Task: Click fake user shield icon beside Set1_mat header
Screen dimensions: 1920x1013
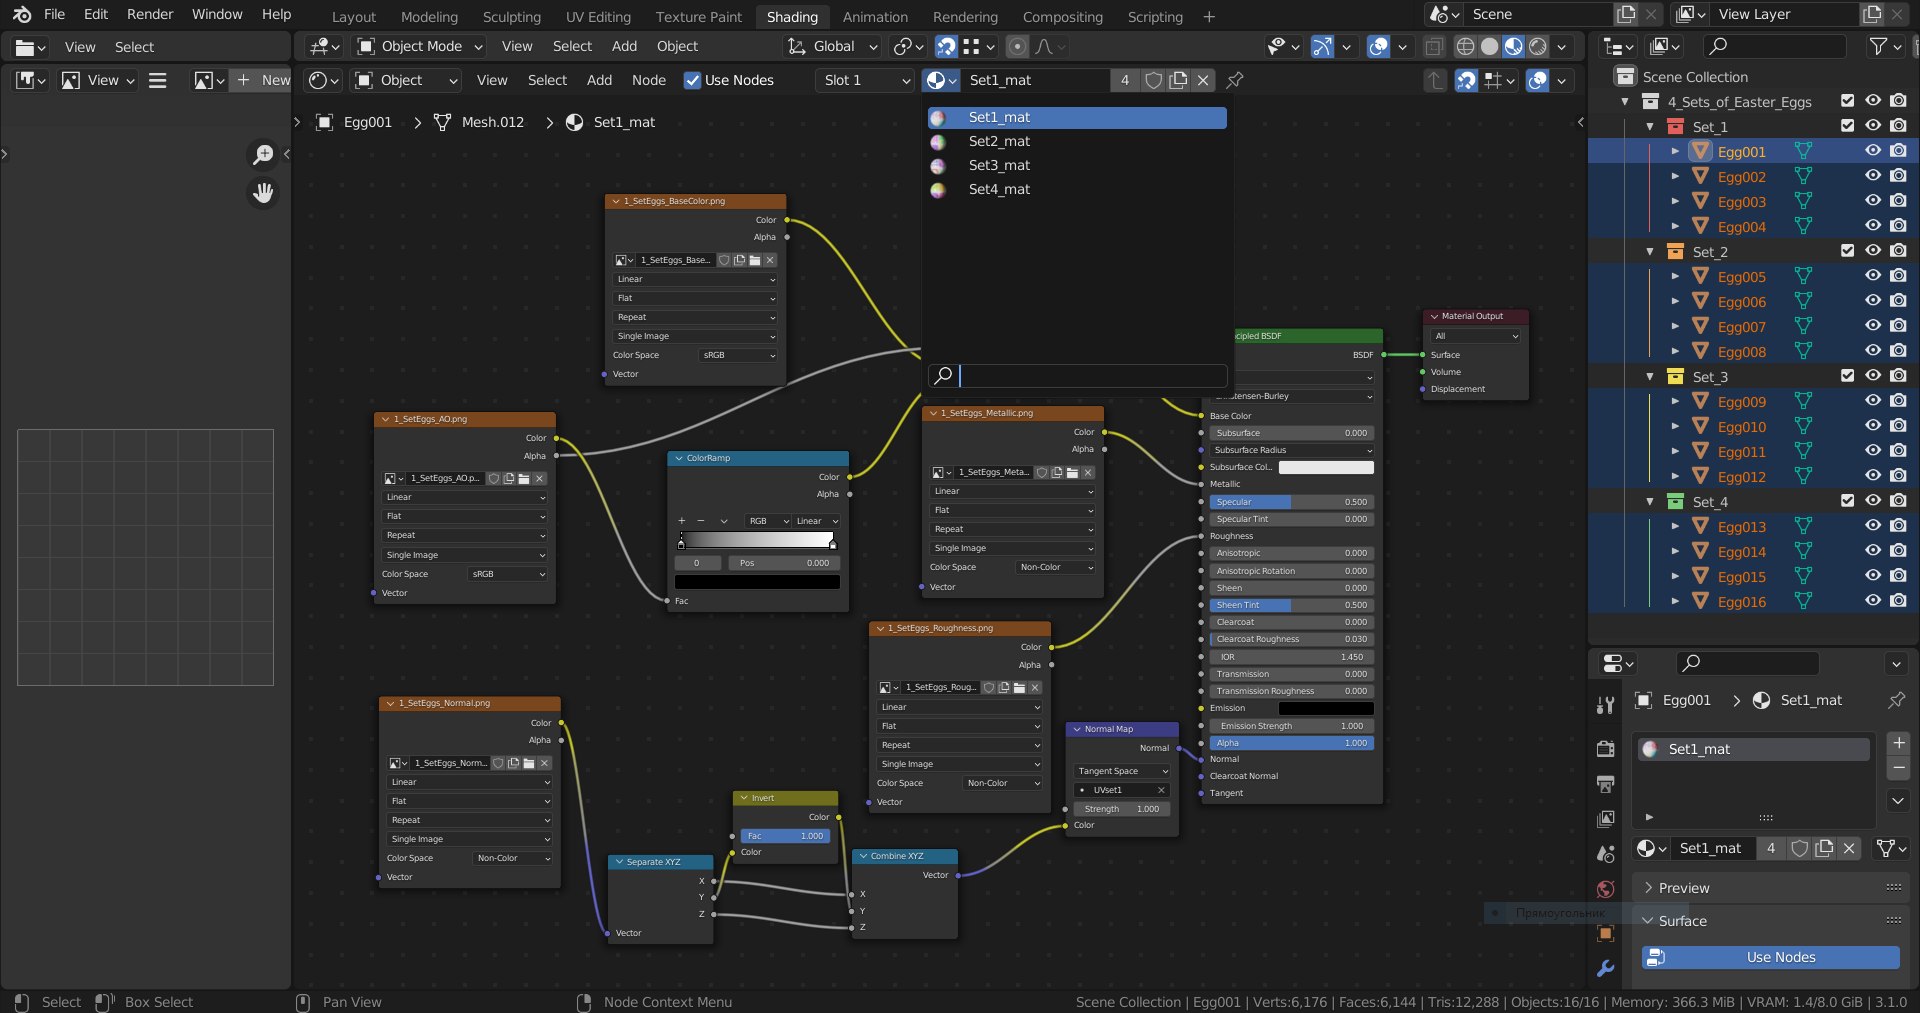Action: (x=1153, y=80)
